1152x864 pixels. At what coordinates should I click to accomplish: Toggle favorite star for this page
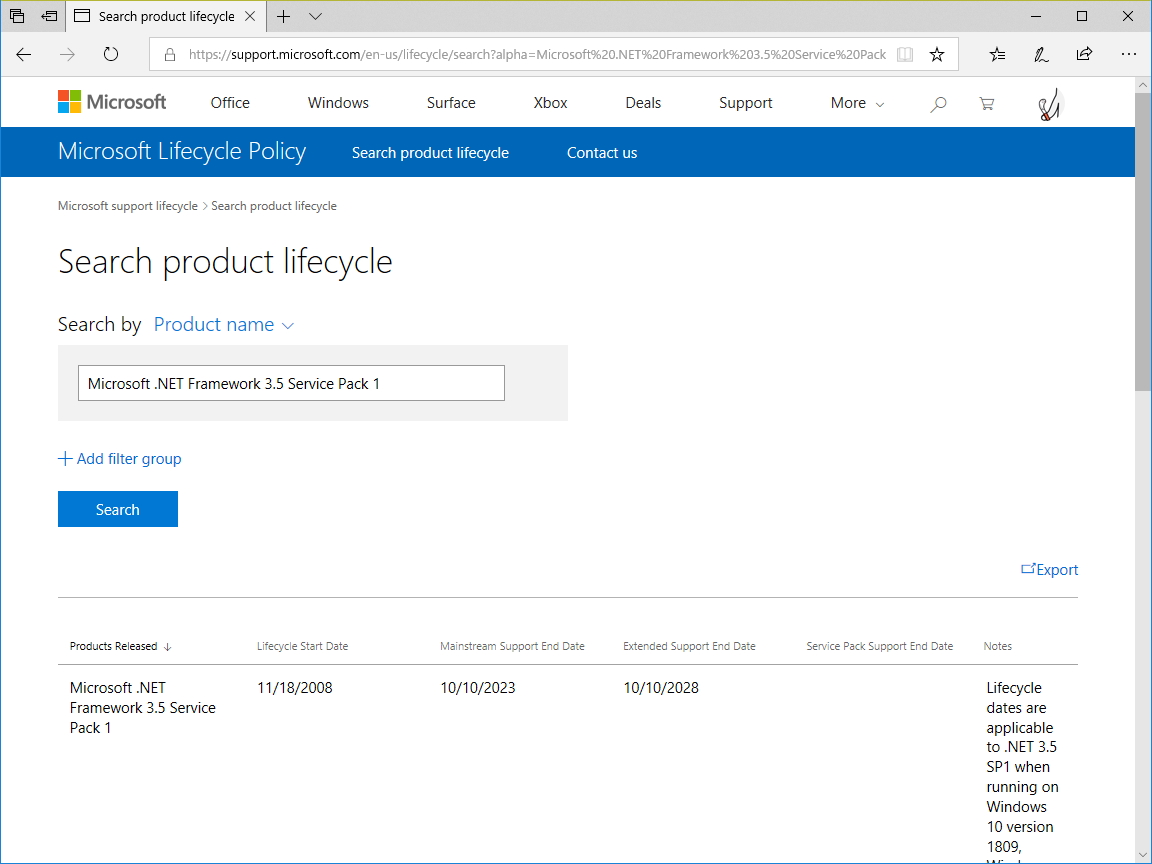coord(937,54)
